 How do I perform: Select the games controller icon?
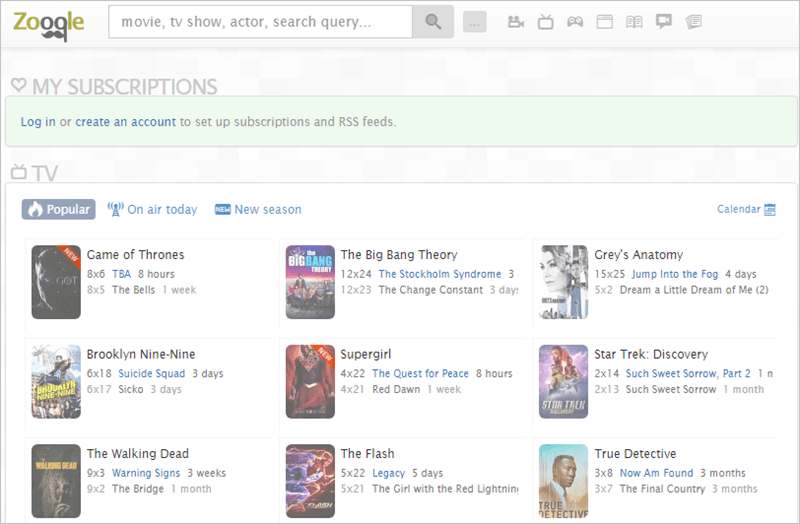[575, 21]
